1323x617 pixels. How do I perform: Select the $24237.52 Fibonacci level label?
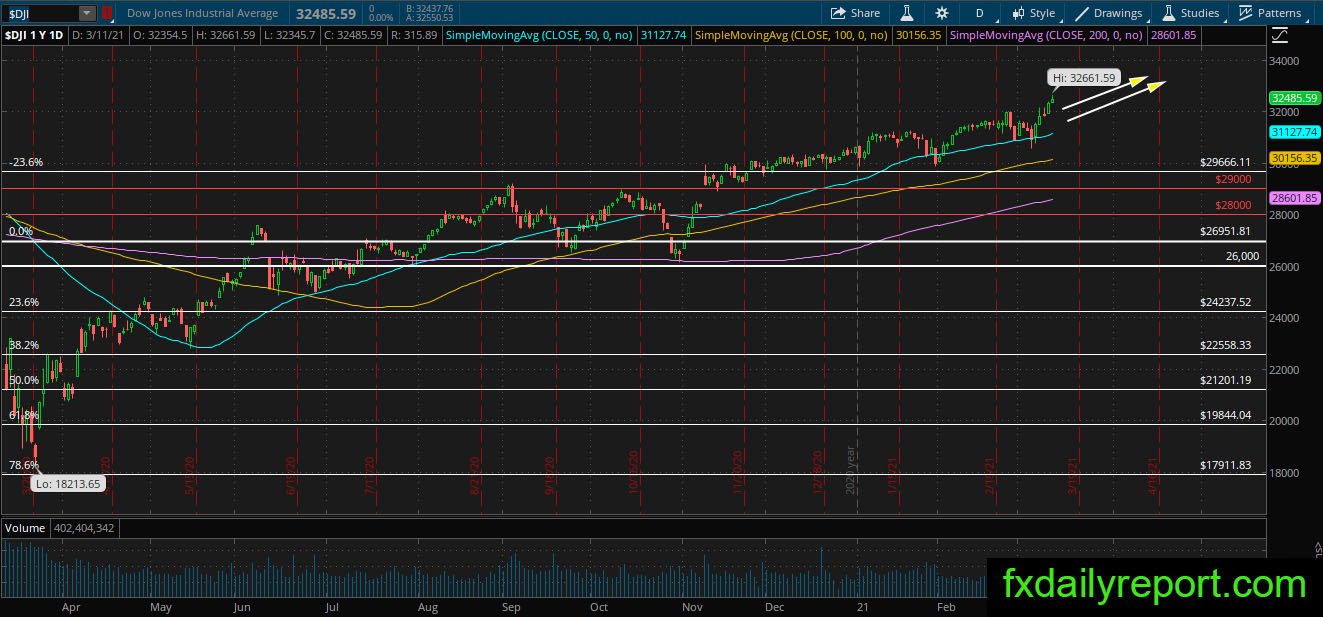(x=1226, y=302)
